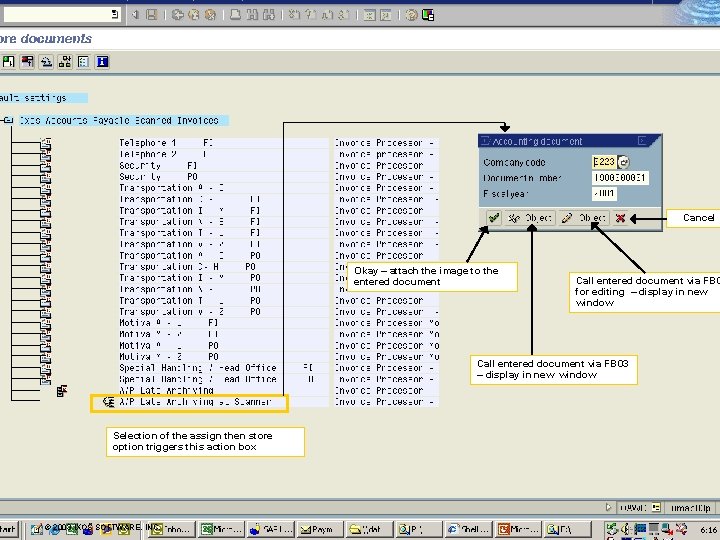Viewport: 720px width, 540px height.
Task: Click the second application toolbar icon with red bar
Action: 27,62
